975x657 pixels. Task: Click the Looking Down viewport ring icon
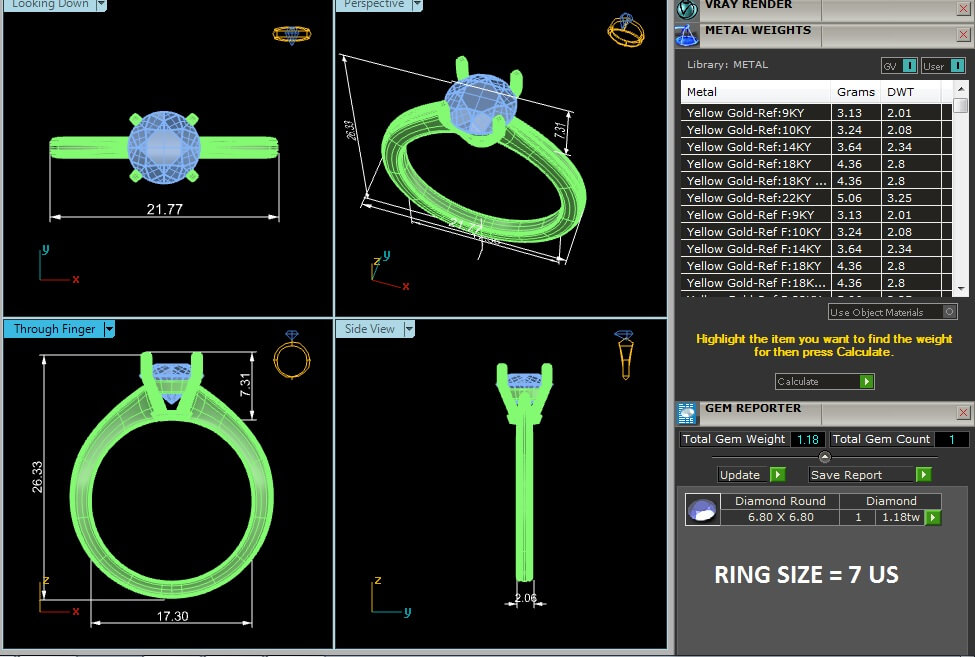289,34
